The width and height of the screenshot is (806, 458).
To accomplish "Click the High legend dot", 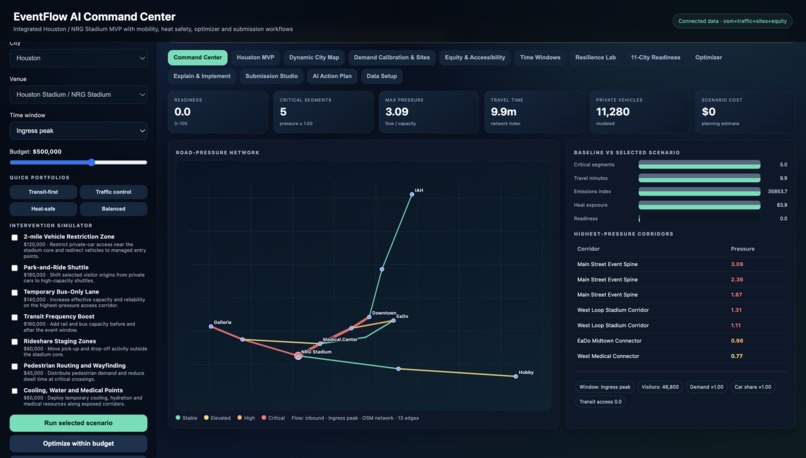I will [x=240, y=418].
